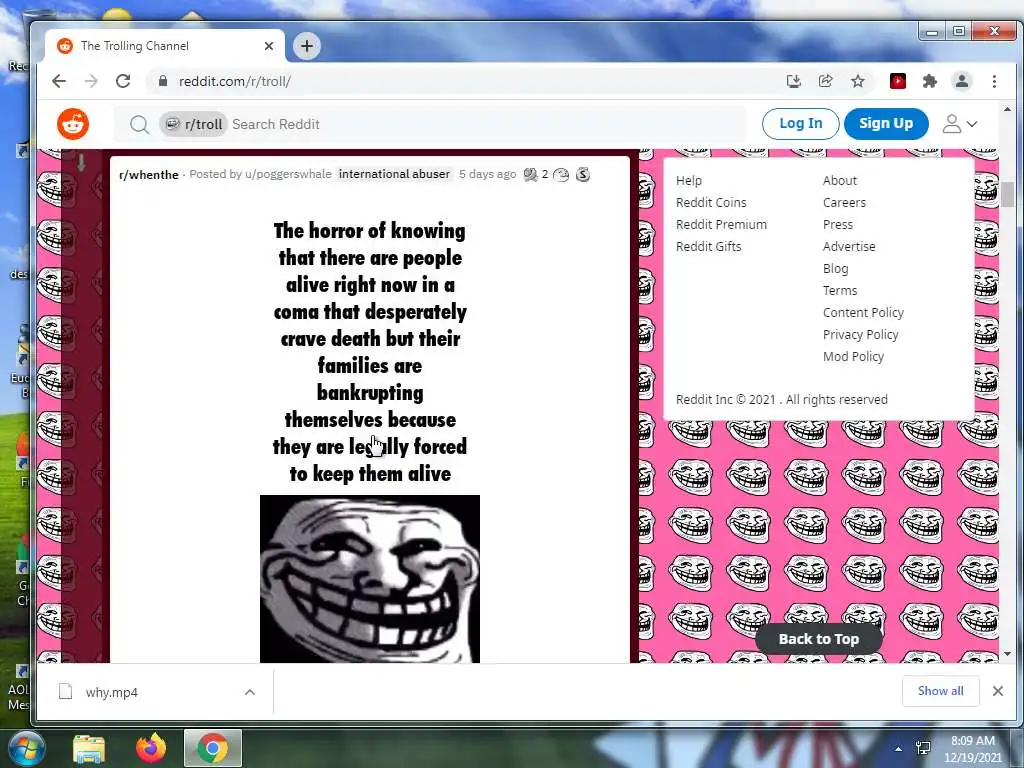This screenshot has height=768, width=1024.
Task: Show hidden system tray icons
Action: point(898,748)
